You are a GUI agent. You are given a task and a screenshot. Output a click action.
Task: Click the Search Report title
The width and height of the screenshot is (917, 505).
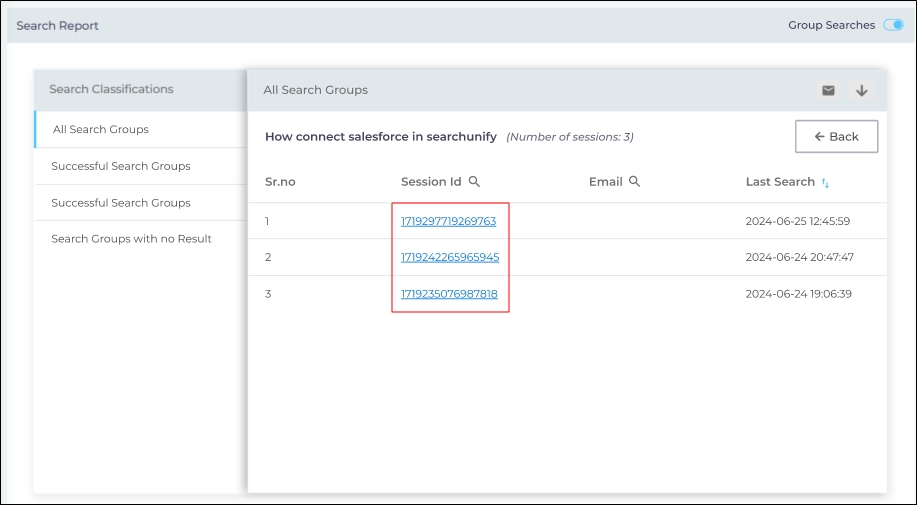[57, 26]
